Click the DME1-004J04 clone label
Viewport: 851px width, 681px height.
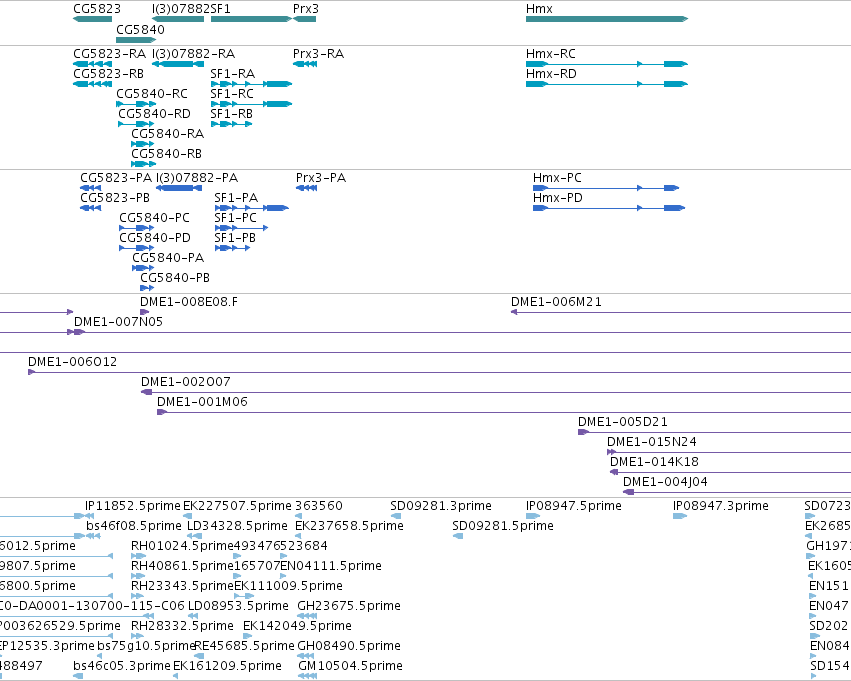tap(665, 483)
